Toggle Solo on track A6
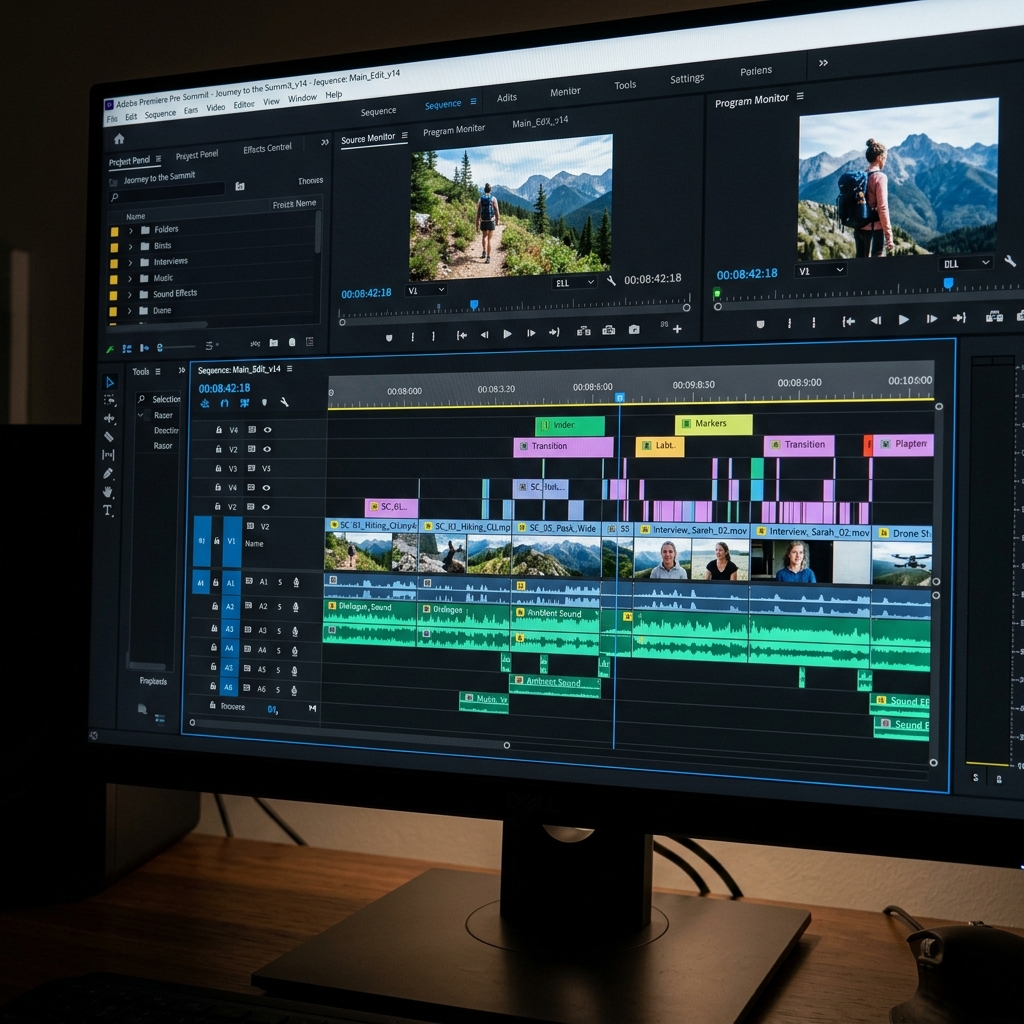 tap(278, 690)
